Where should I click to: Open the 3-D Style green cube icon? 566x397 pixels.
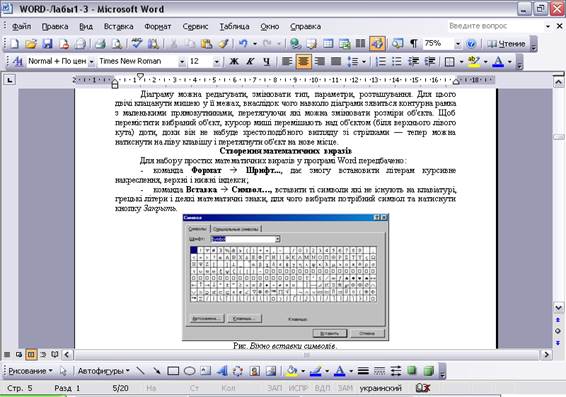tap(428, 371)
